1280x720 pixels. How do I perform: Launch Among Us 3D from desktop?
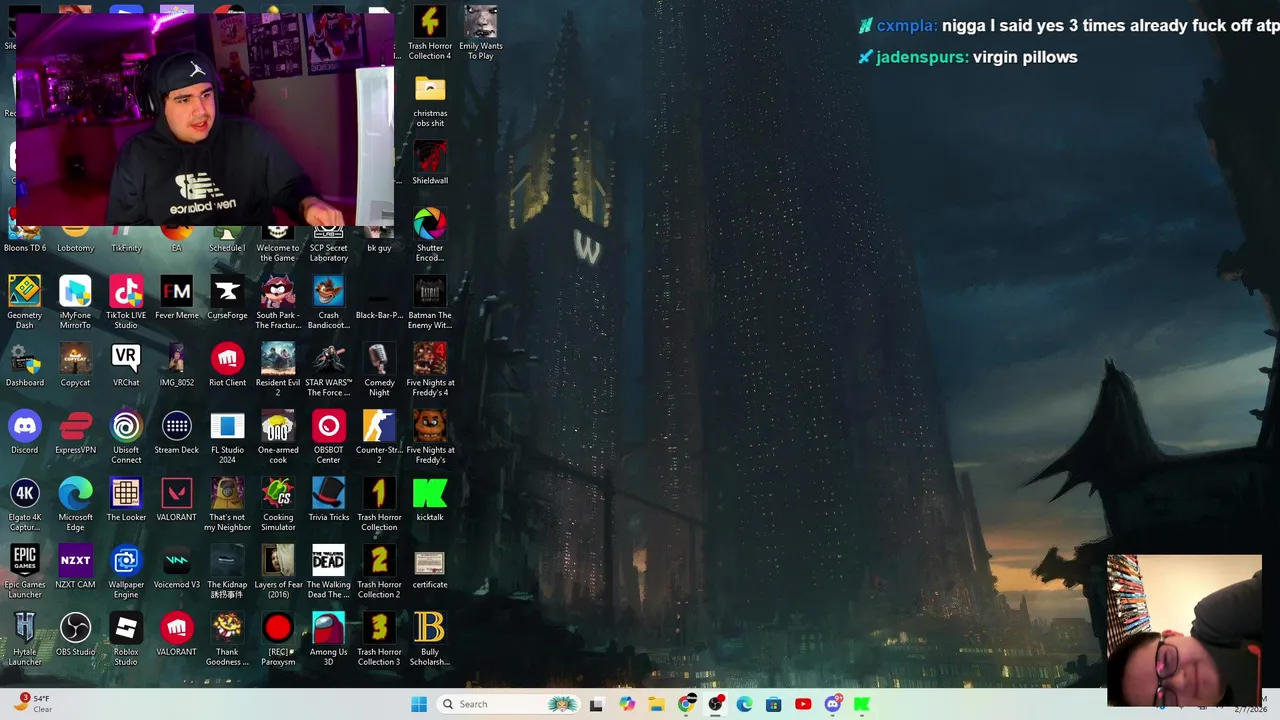coord(328,638)
